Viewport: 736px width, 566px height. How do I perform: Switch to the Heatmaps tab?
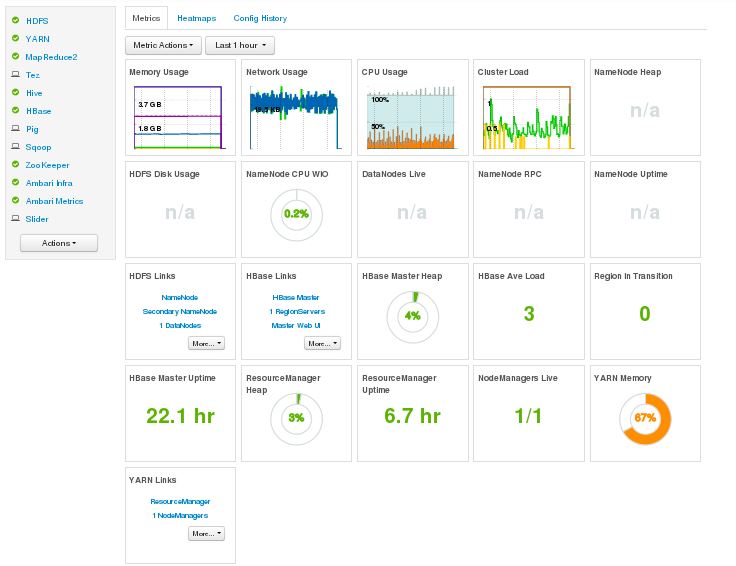pos(194,19)
